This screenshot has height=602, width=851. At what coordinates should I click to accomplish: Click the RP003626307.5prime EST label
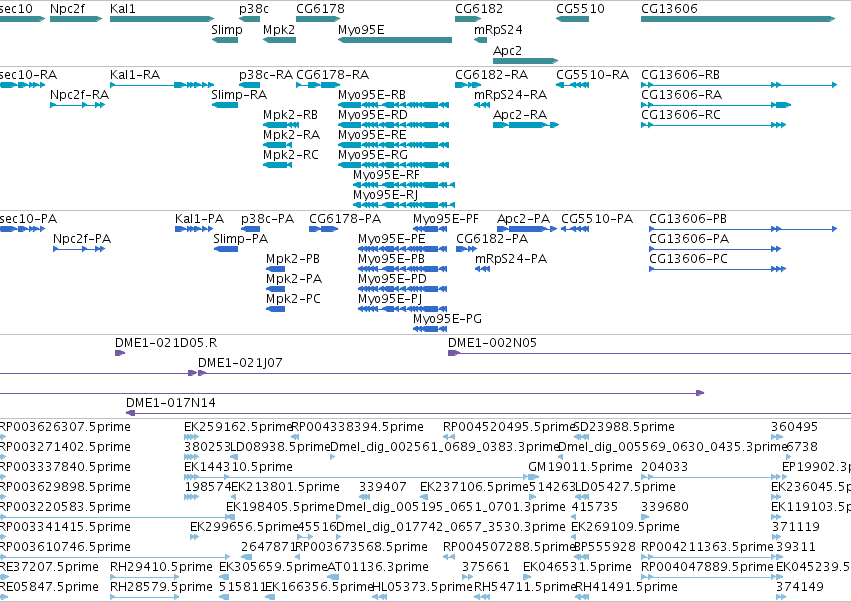[65, 427]
